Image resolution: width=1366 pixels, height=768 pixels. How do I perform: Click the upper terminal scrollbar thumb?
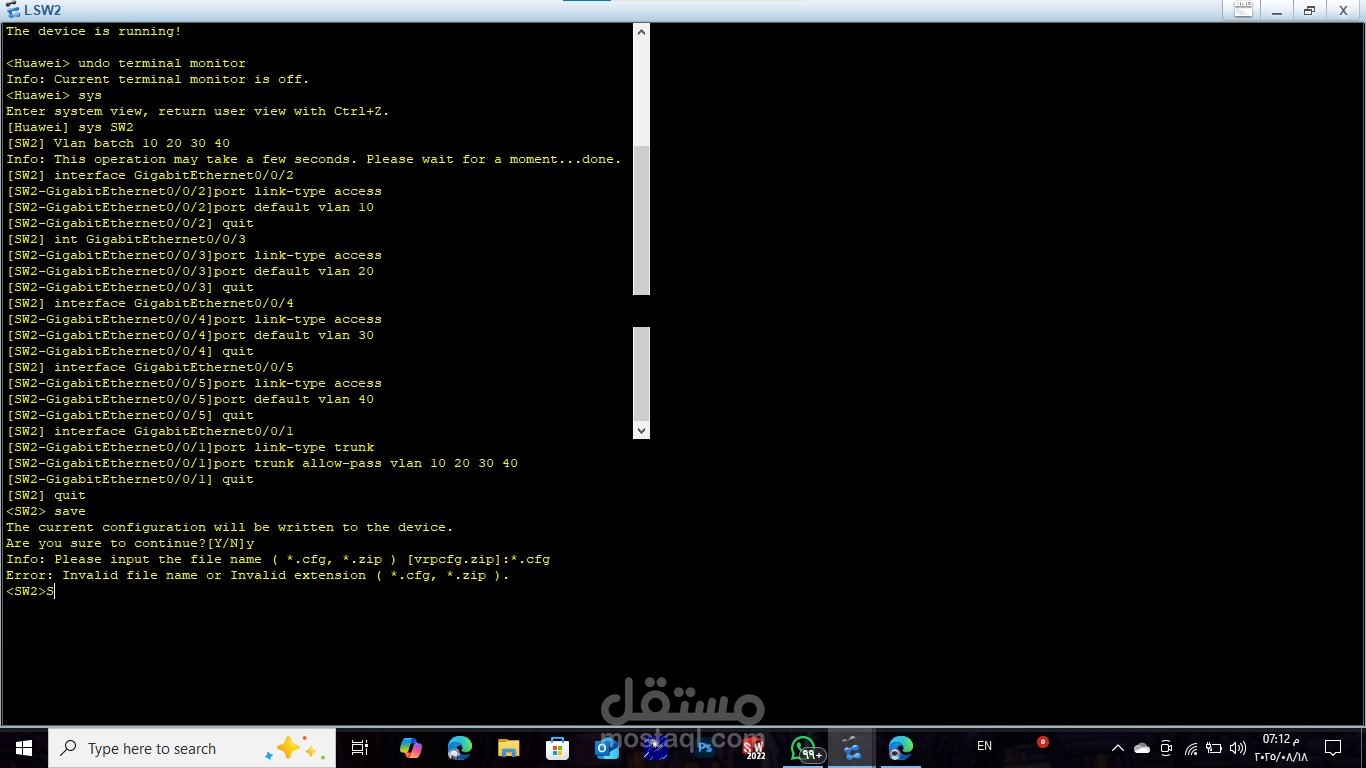click(642, 220)
